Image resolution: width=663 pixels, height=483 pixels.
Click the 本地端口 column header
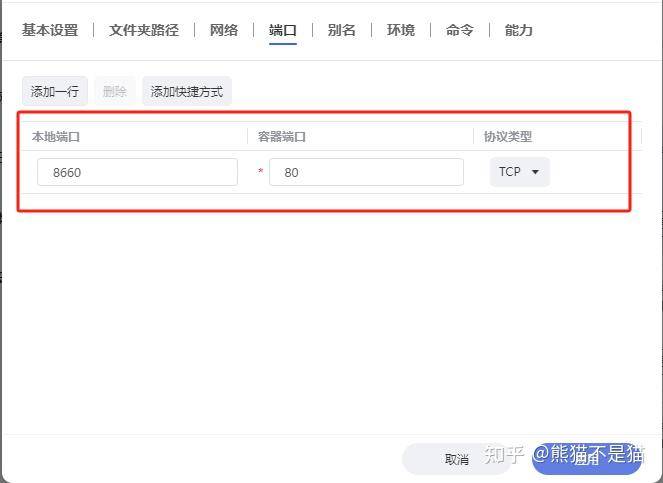pos(56,137)
